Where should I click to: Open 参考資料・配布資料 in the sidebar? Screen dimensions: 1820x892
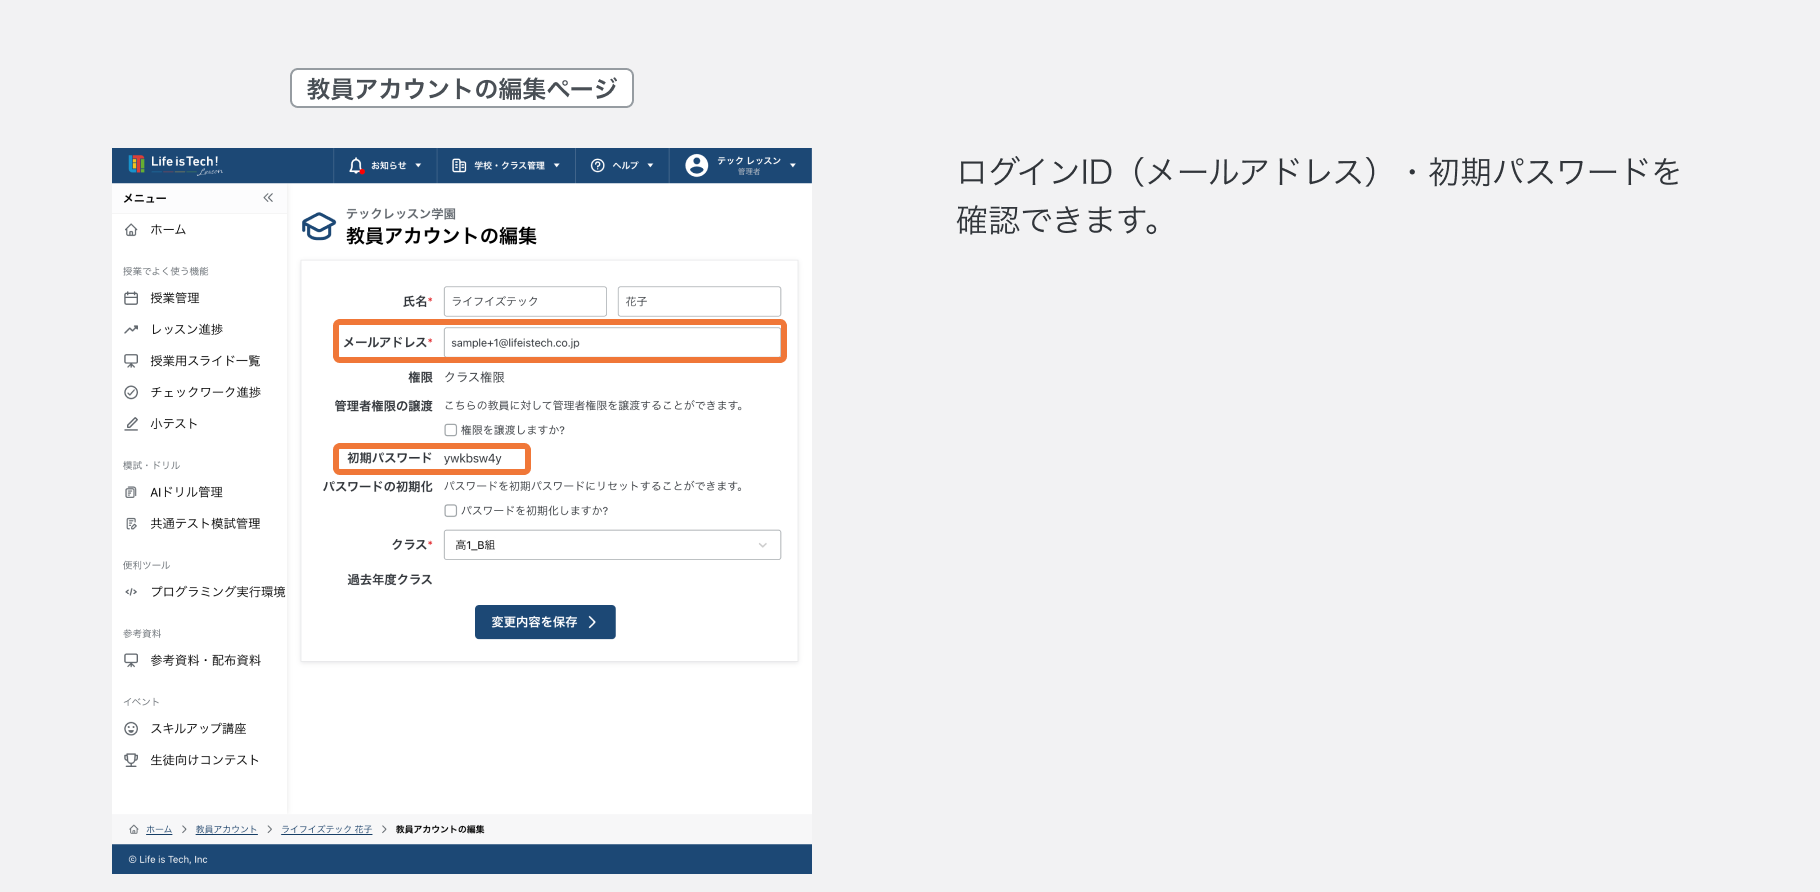(205, 660)
